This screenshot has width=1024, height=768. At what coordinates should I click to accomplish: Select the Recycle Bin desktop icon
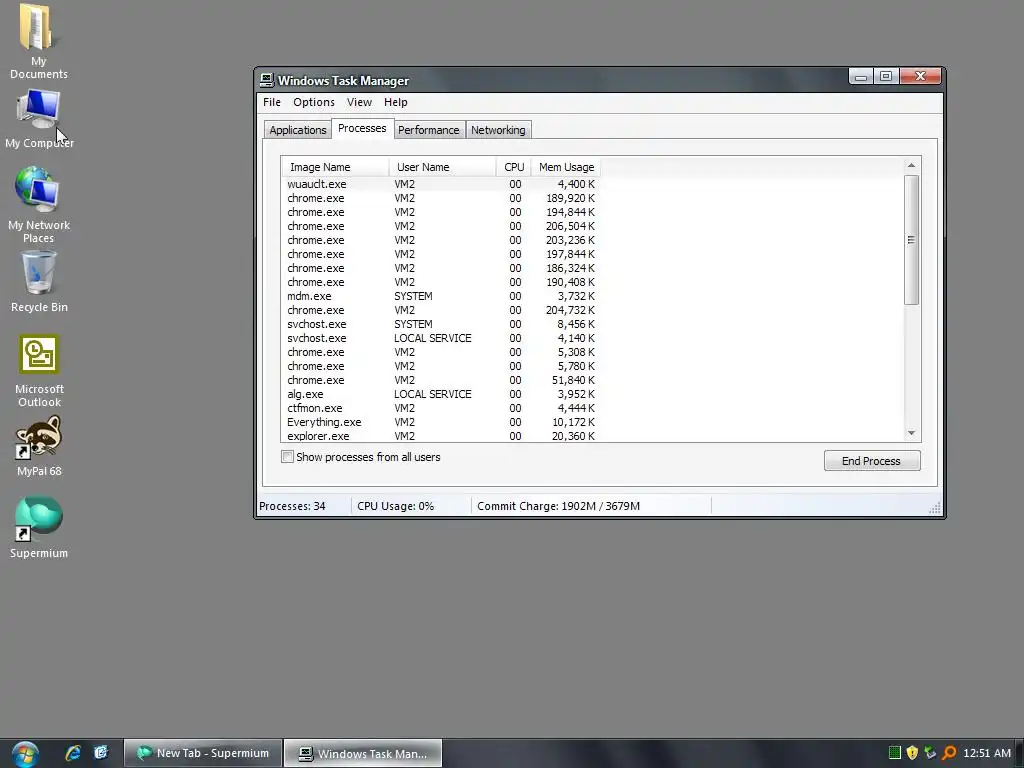(39, 273)
